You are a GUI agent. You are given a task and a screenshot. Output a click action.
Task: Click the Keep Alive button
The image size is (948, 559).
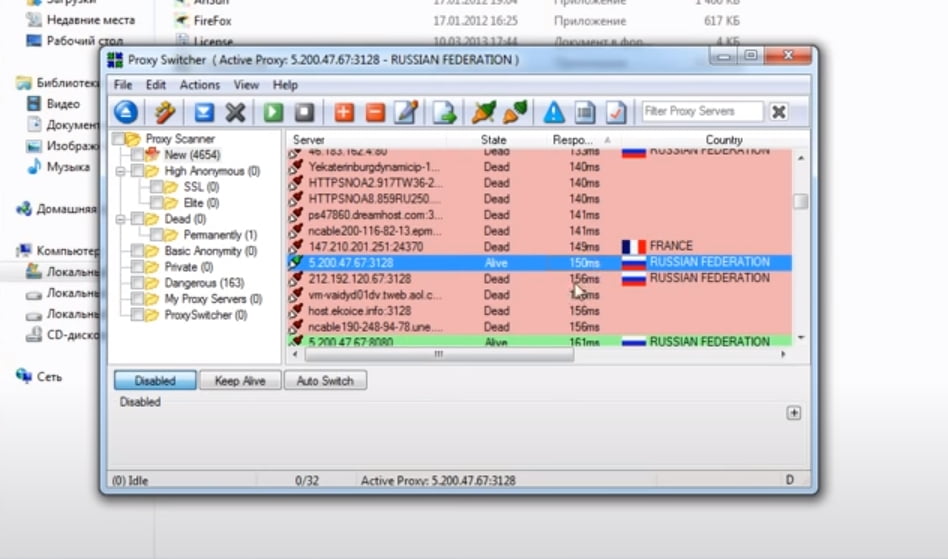(x=240, y=381)
